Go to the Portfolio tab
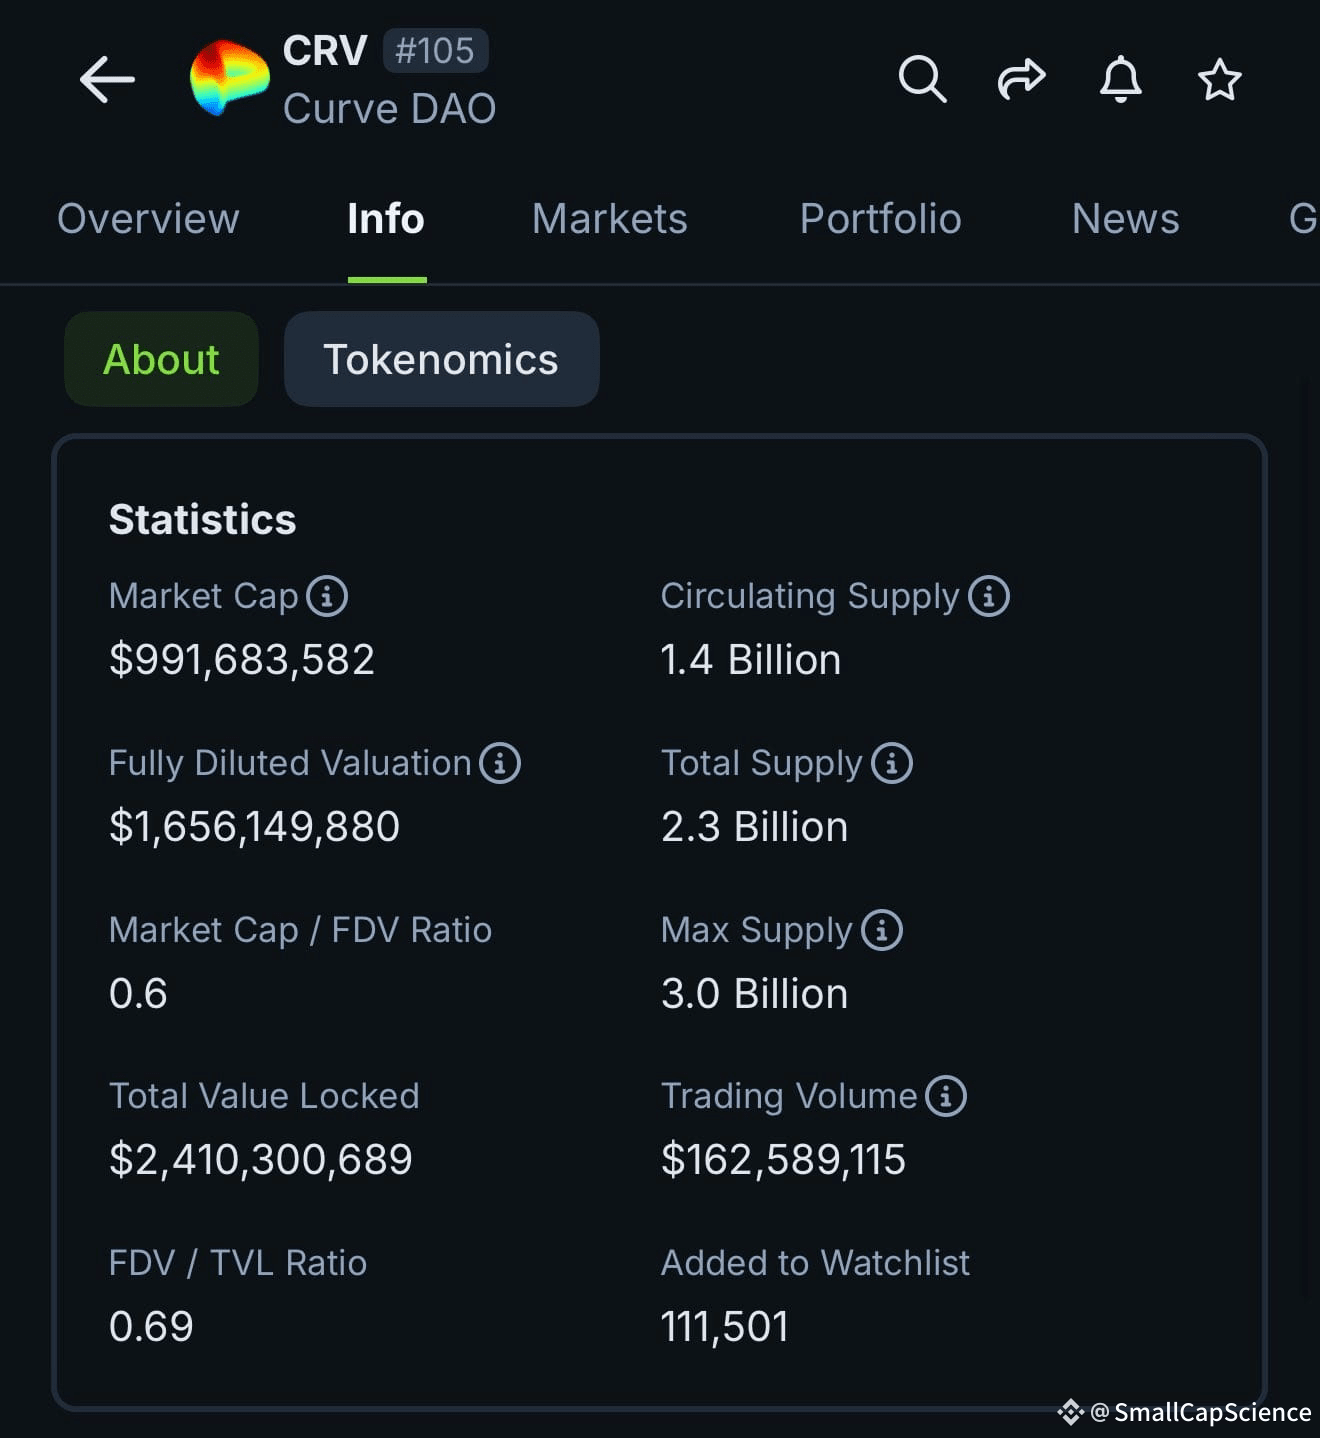This screenshot has height=1438, width=1320. coord(881,219)
